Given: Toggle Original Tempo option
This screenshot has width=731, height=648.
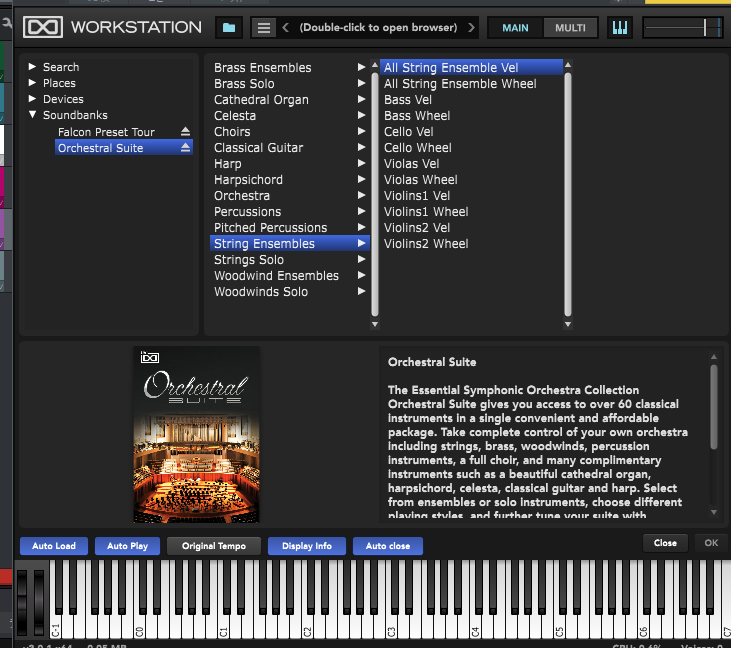Looking at the screenshot, I should [x=214, y=546].
